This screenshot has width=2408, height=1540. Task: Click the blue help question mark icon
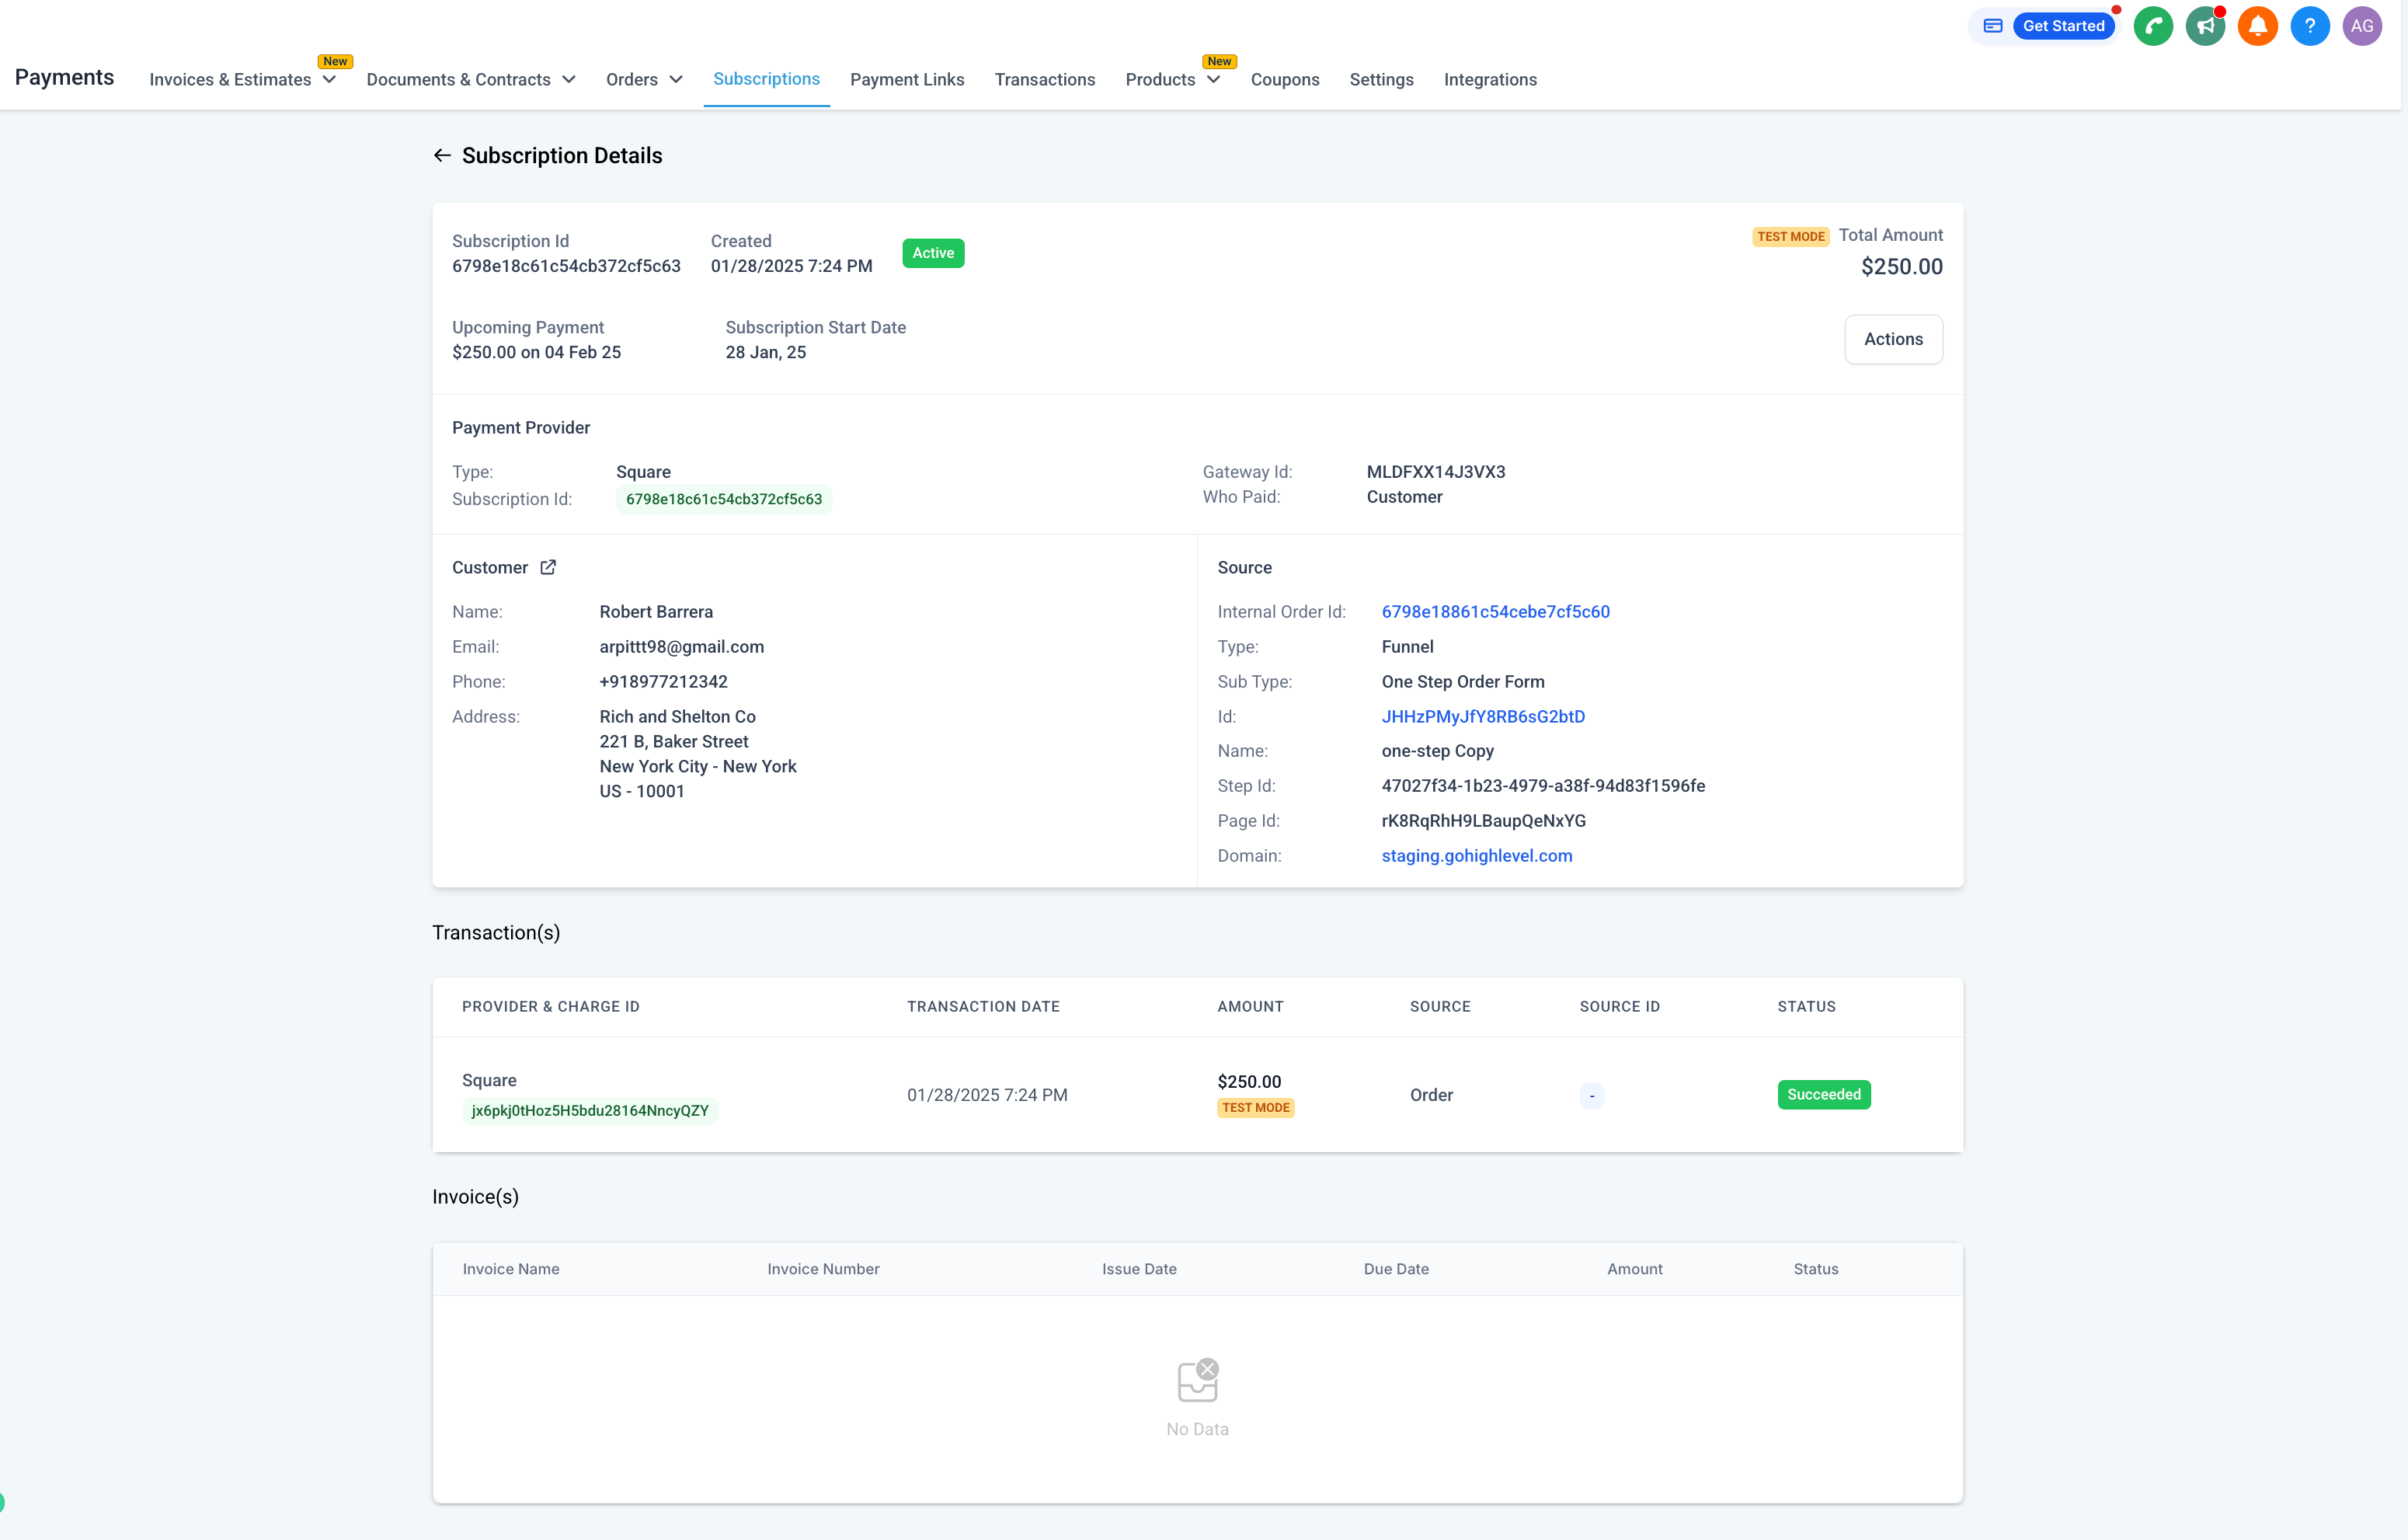coord(2309,26)
